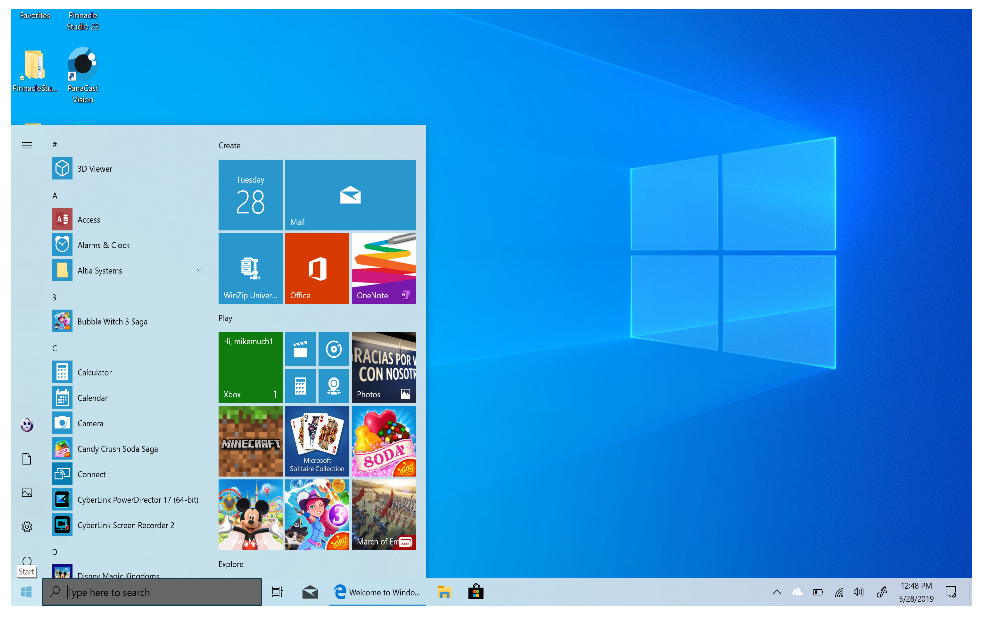The height and width of the screenshot is (617, 982).
Task: Open the Action Center notifications panel
Action: click(951, 592)
